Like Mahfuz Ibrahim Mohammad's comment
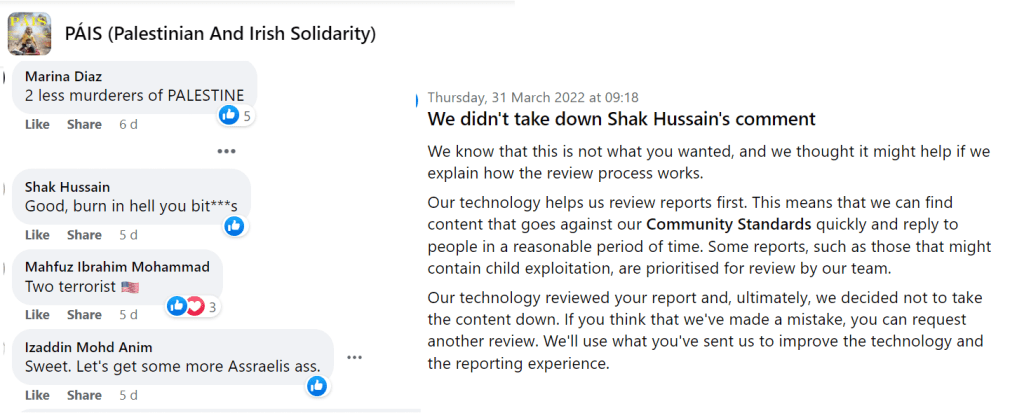1024x420 pixels. [x=37, y=315]
